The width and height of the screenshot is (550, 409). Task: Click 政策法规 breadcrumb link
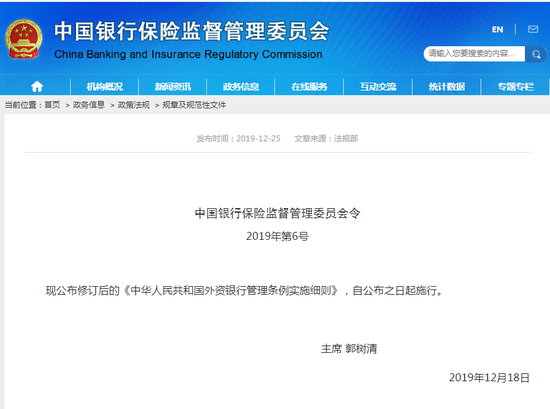[134, 105]
